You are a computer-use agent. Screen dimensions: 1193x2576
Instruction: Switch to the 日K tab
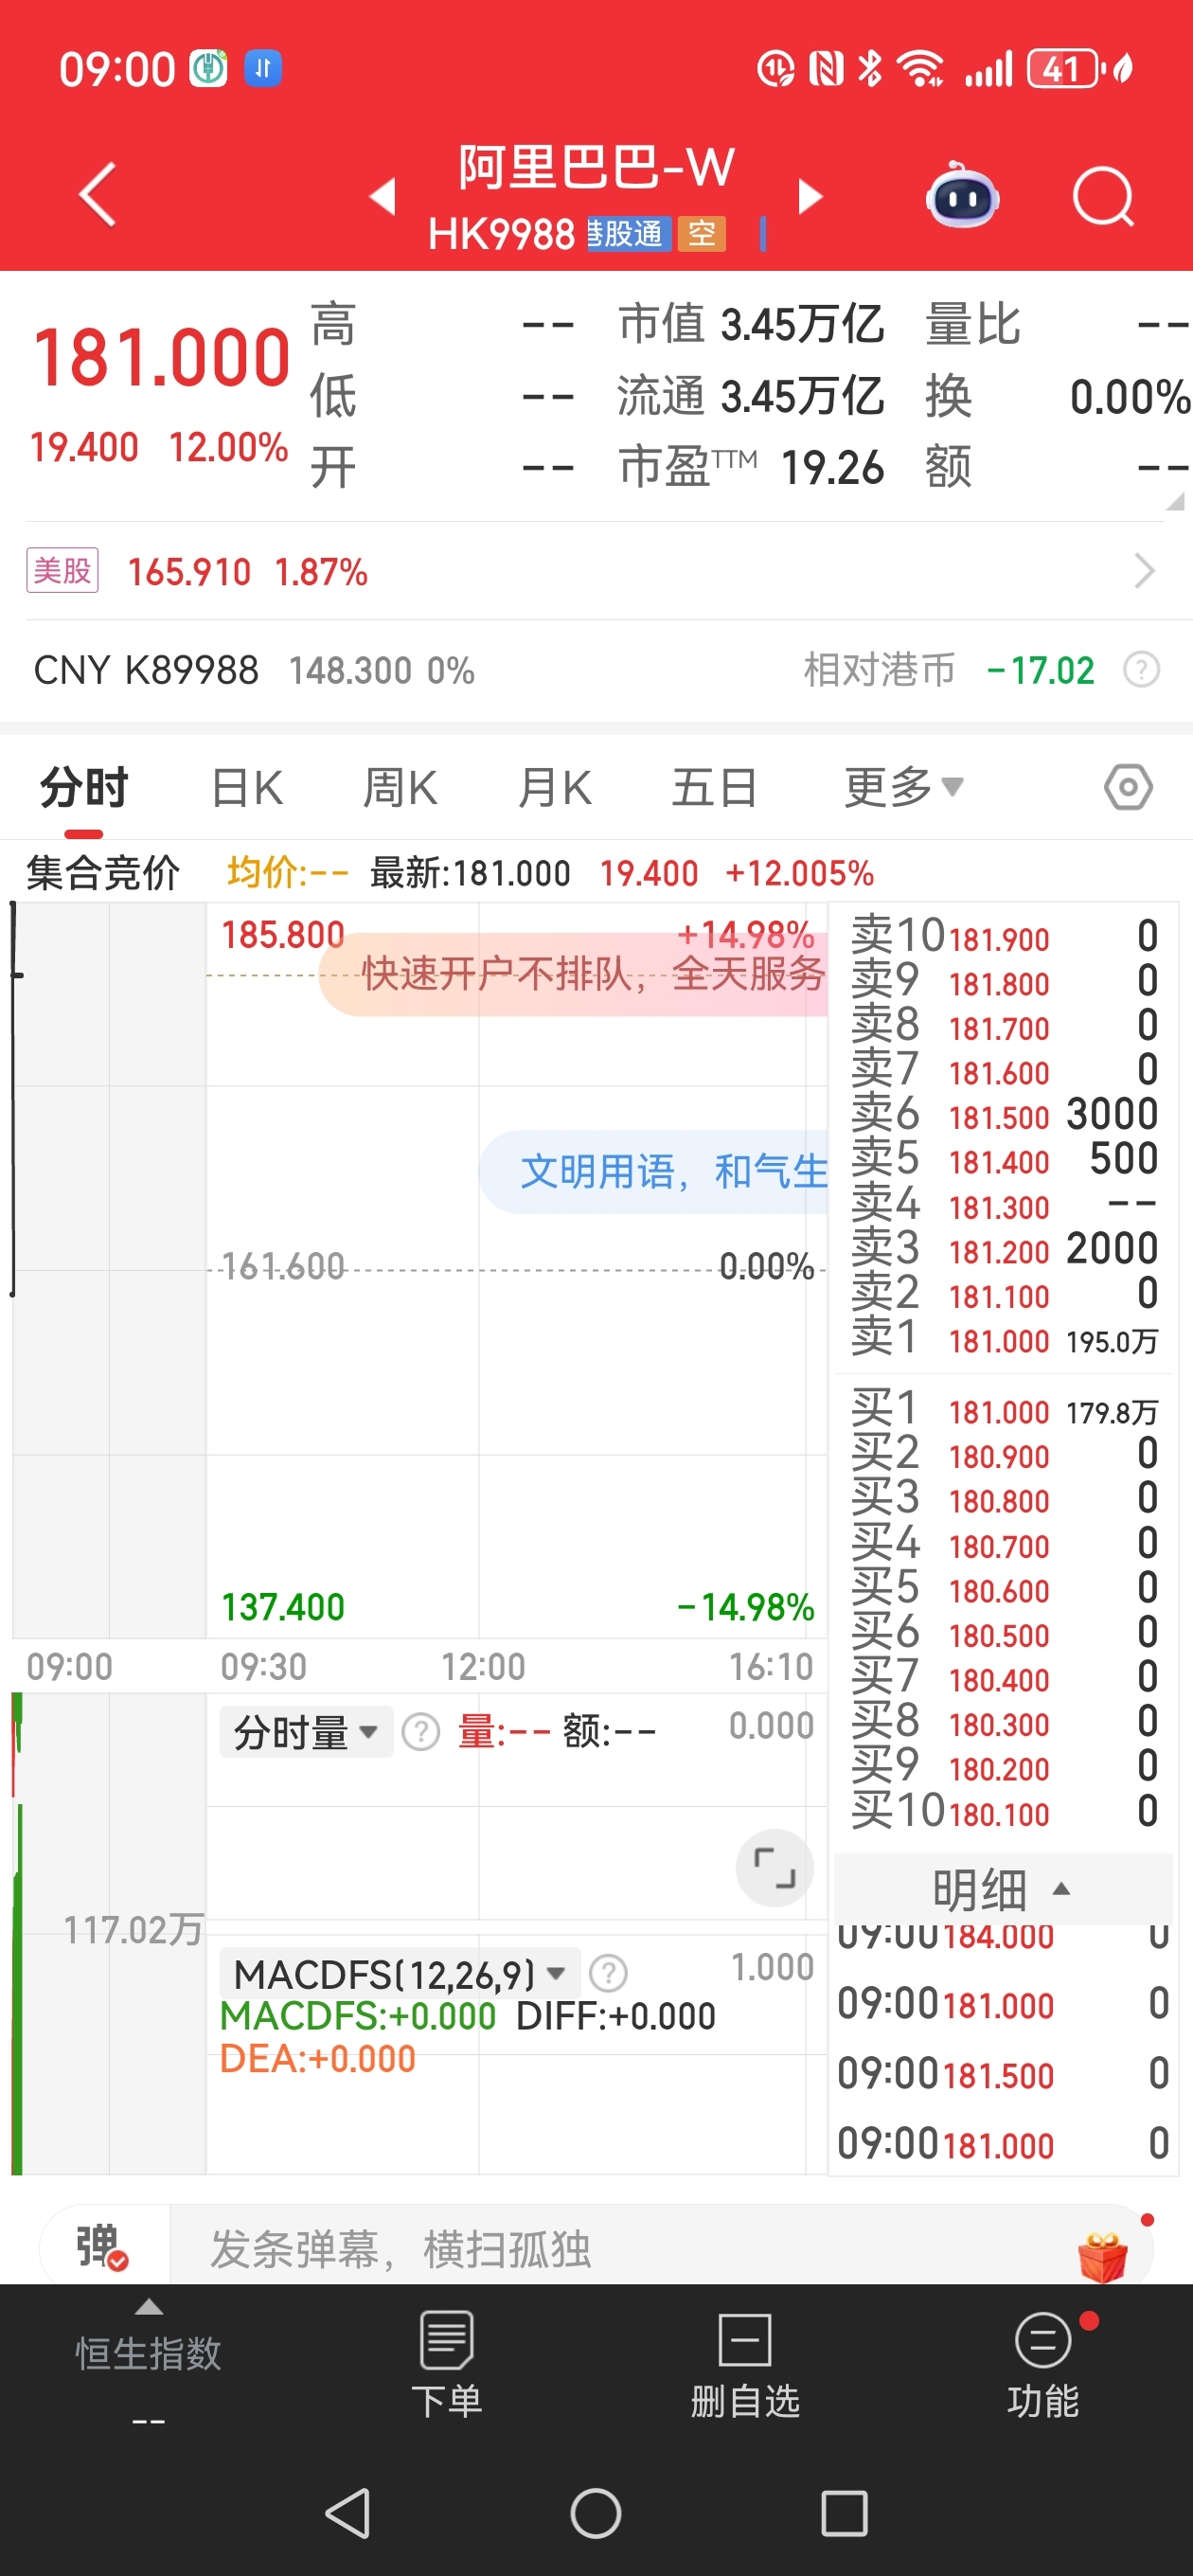coord(247,787)
